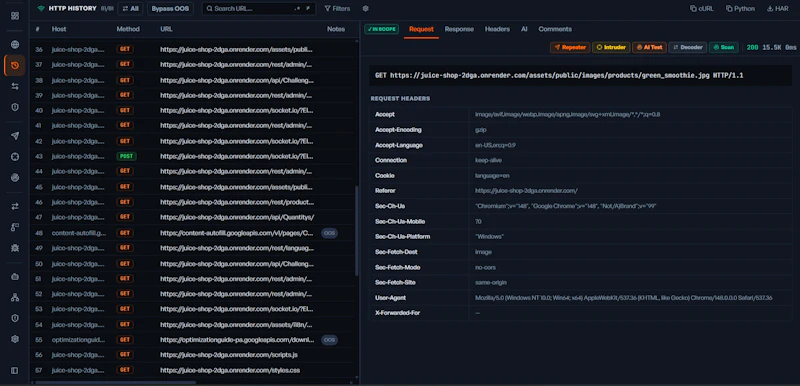
Task: Open the Decoder button
Action: [x=688, y=47]
